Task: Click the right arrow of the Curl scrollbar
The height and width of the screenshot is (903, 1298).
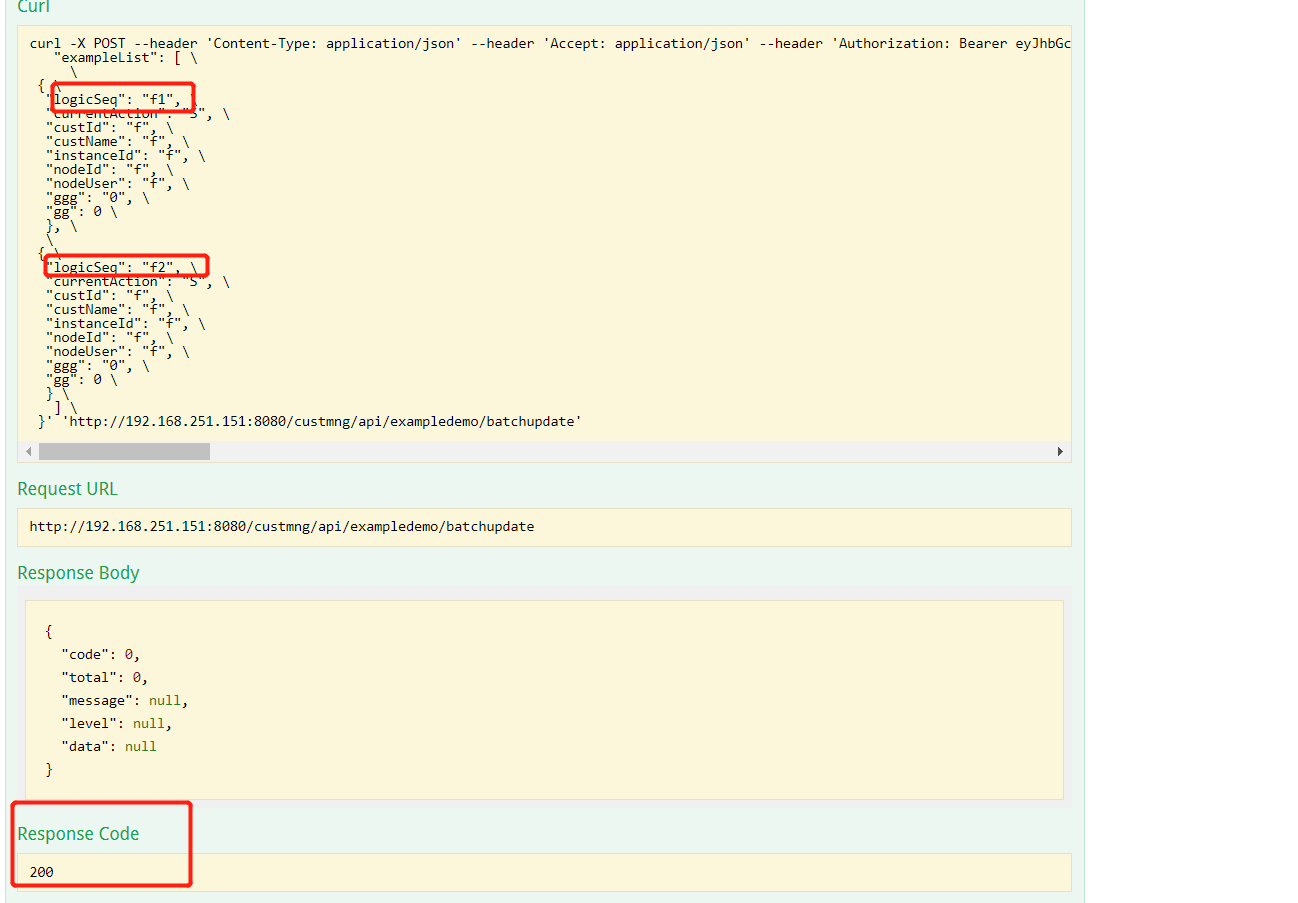Action: pyautogui.click(x=1060, y=452)
